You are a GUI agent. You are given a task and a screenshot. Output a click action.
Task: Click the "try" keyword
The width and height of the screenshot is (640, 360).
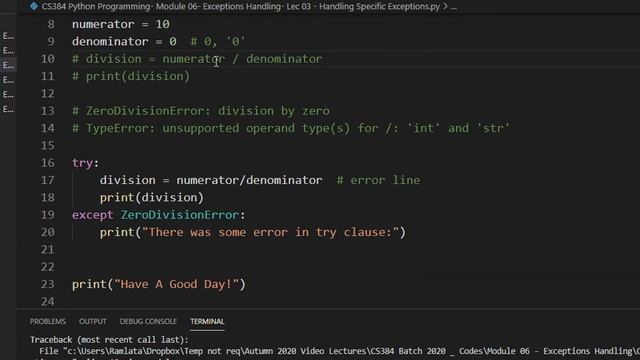(82, 163)
